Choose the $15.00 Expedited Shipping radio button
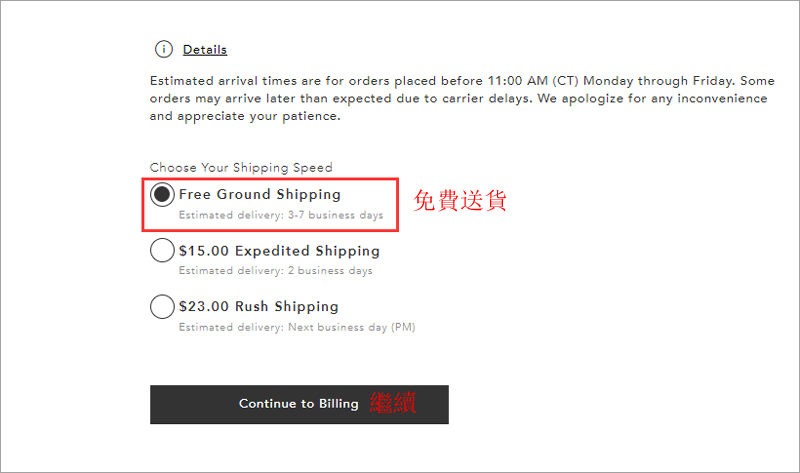The height and width of the screenshot is (473, 800). click(x=162, y=251)
